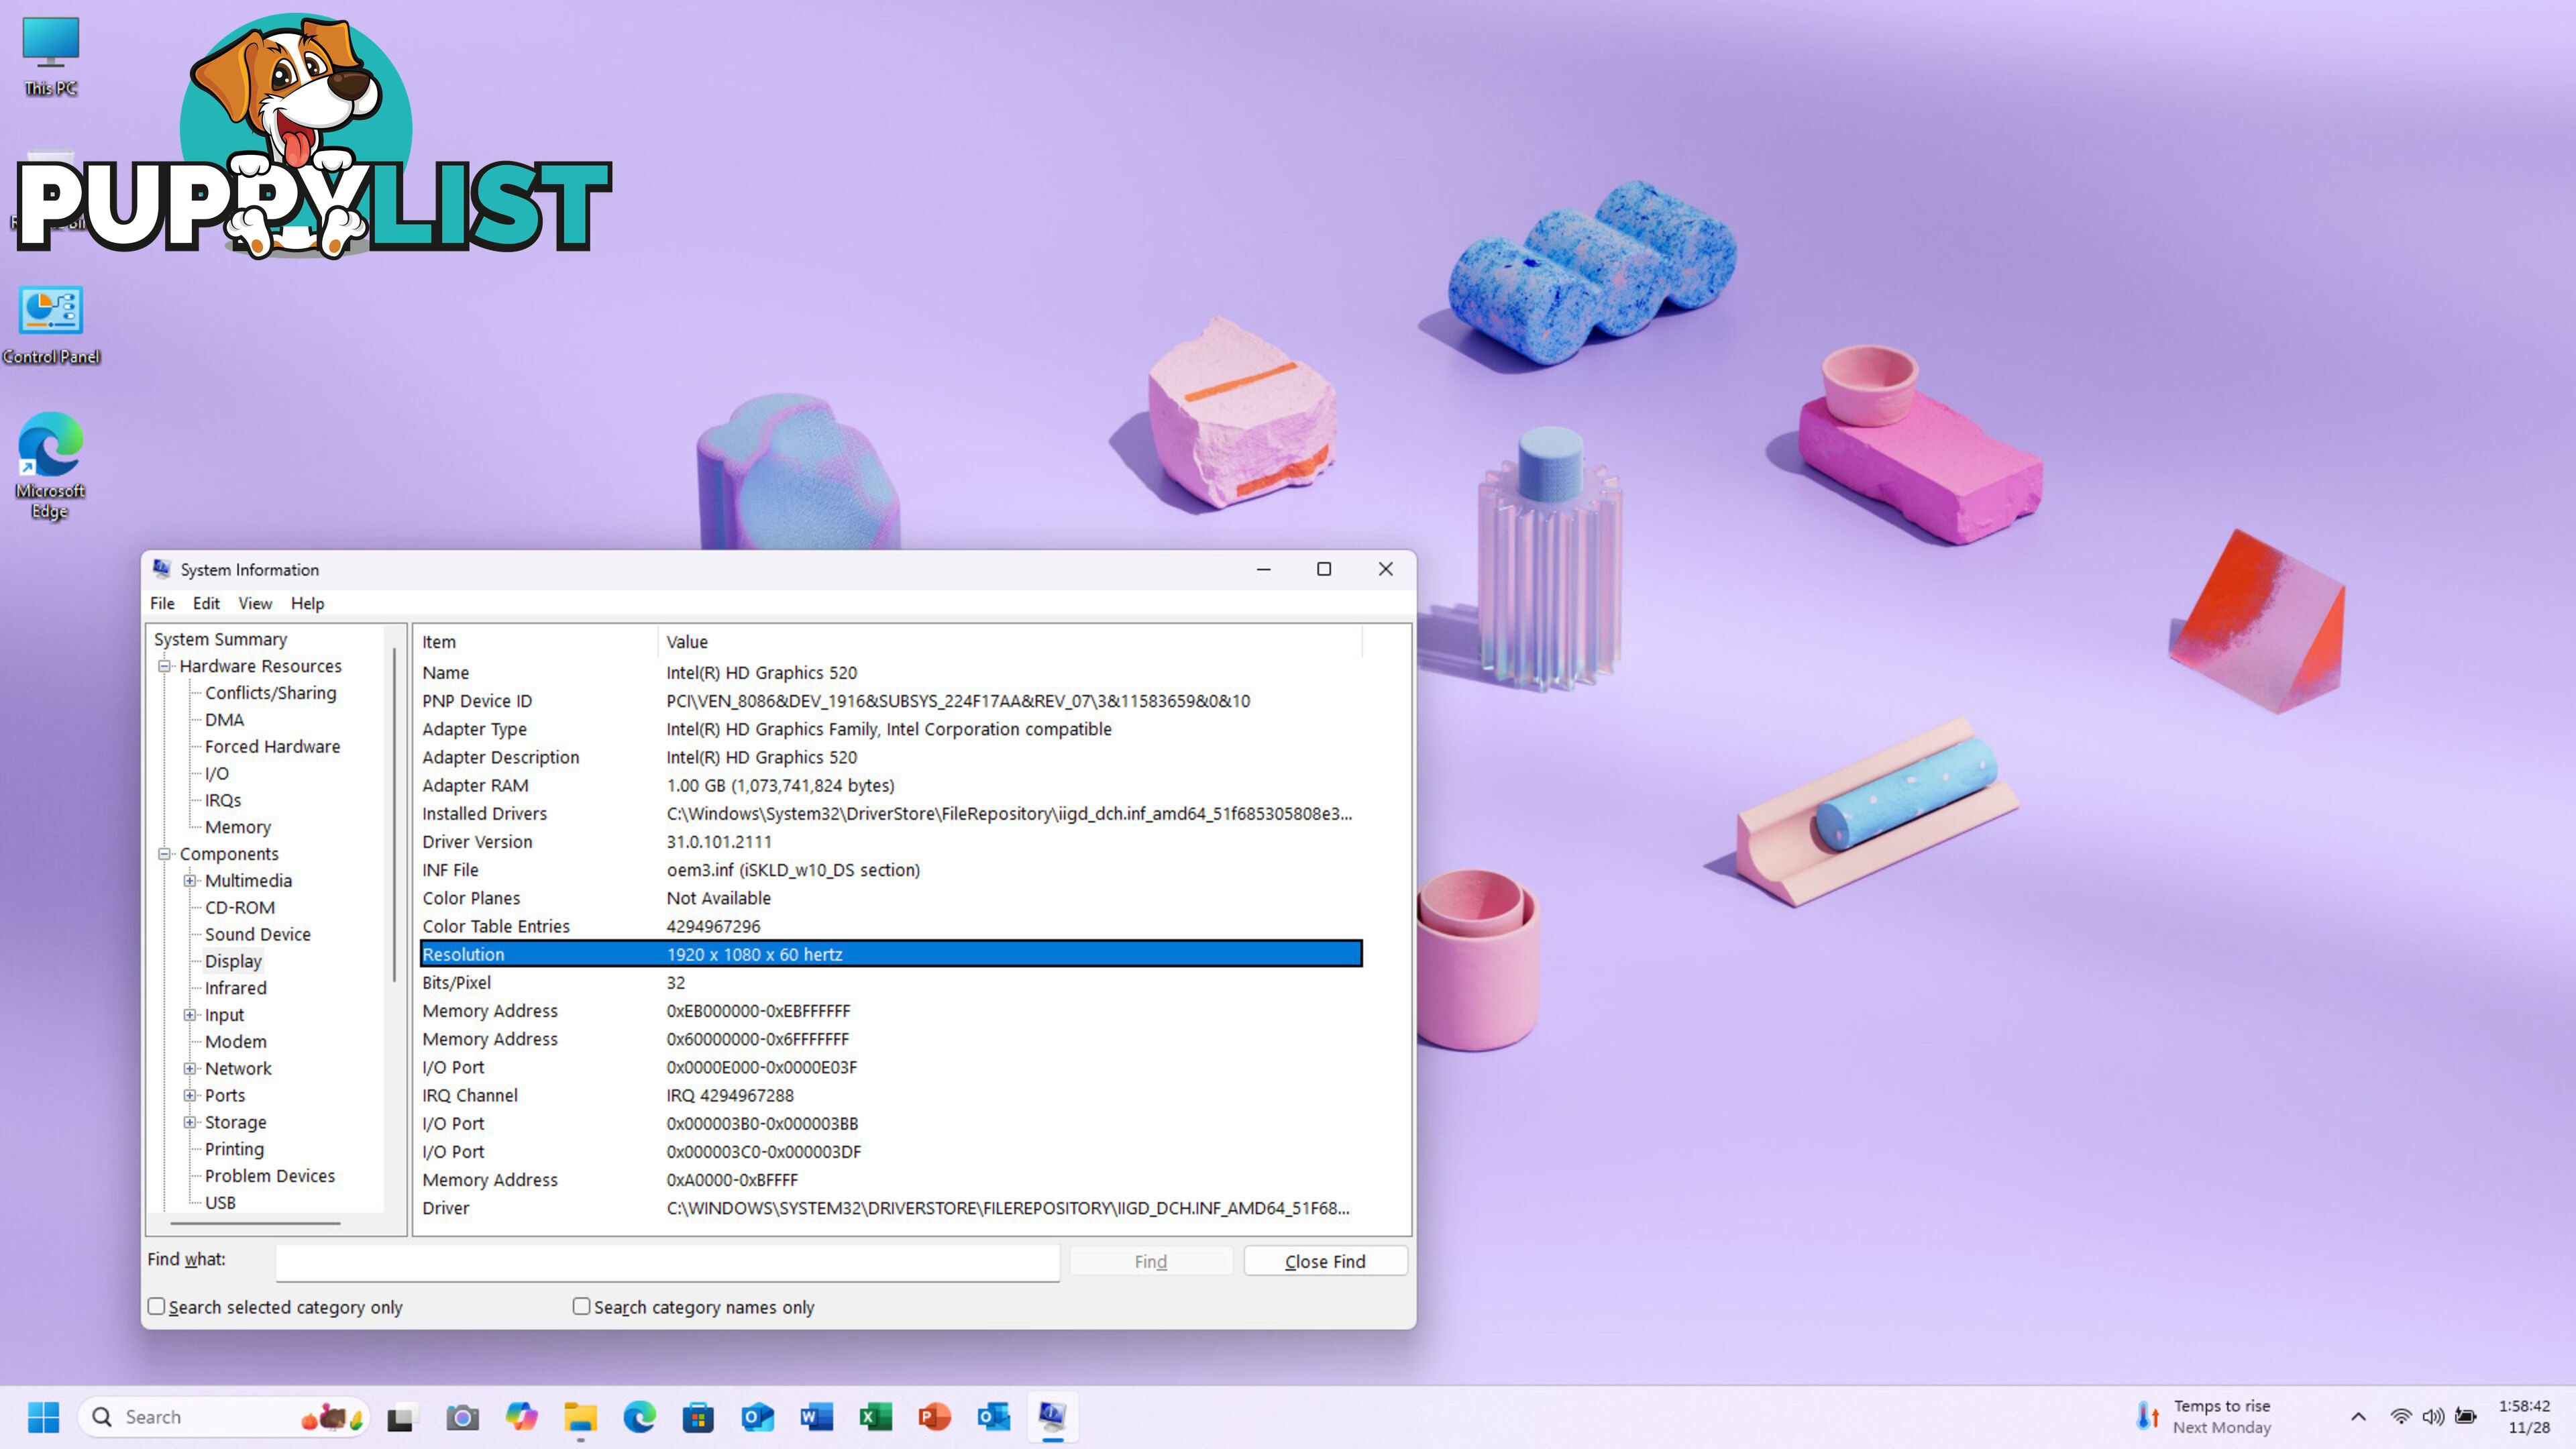
Task: Open Control Panel from desktop icon
Action: [x=51, y=310]
